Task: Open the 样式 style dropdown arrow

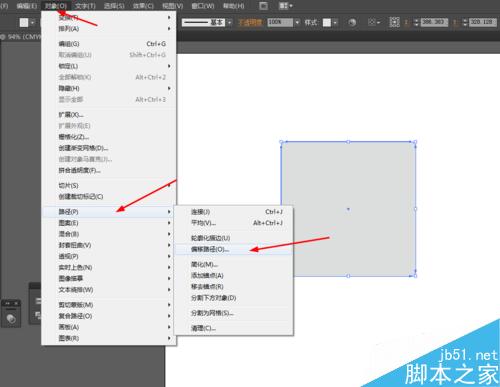Action: 335,22
